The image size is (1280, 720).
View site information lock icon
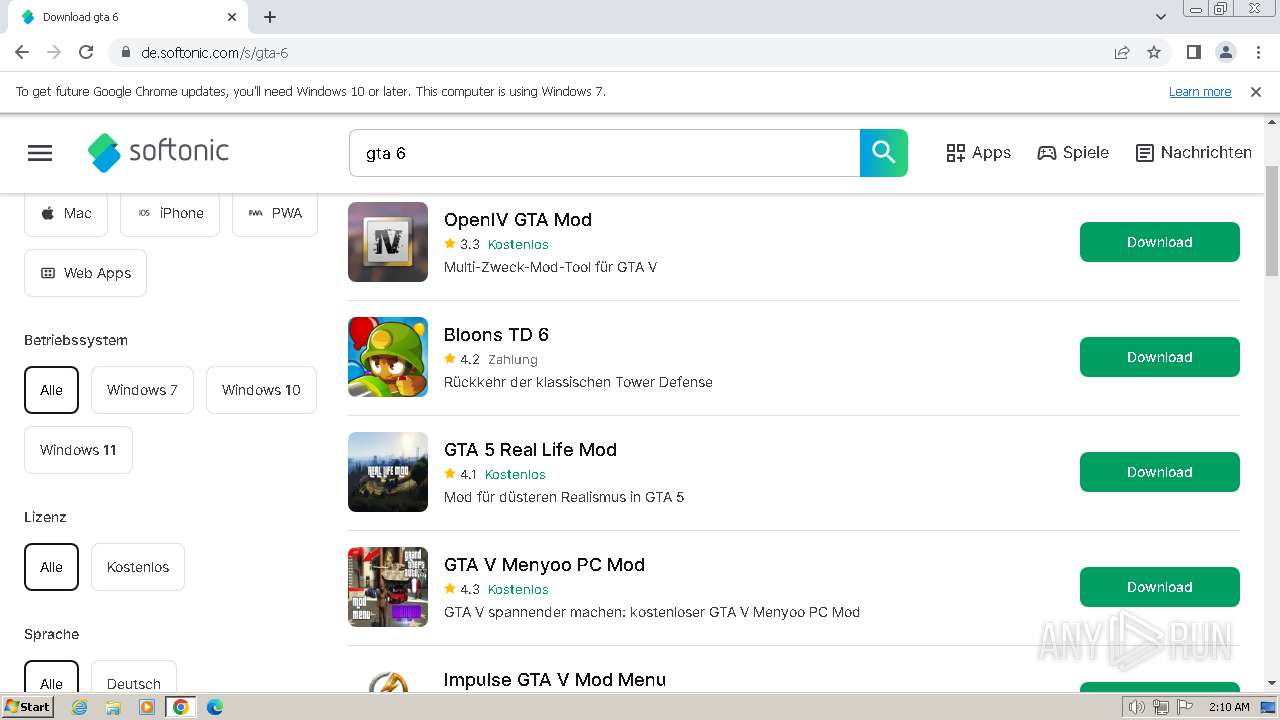125,53
